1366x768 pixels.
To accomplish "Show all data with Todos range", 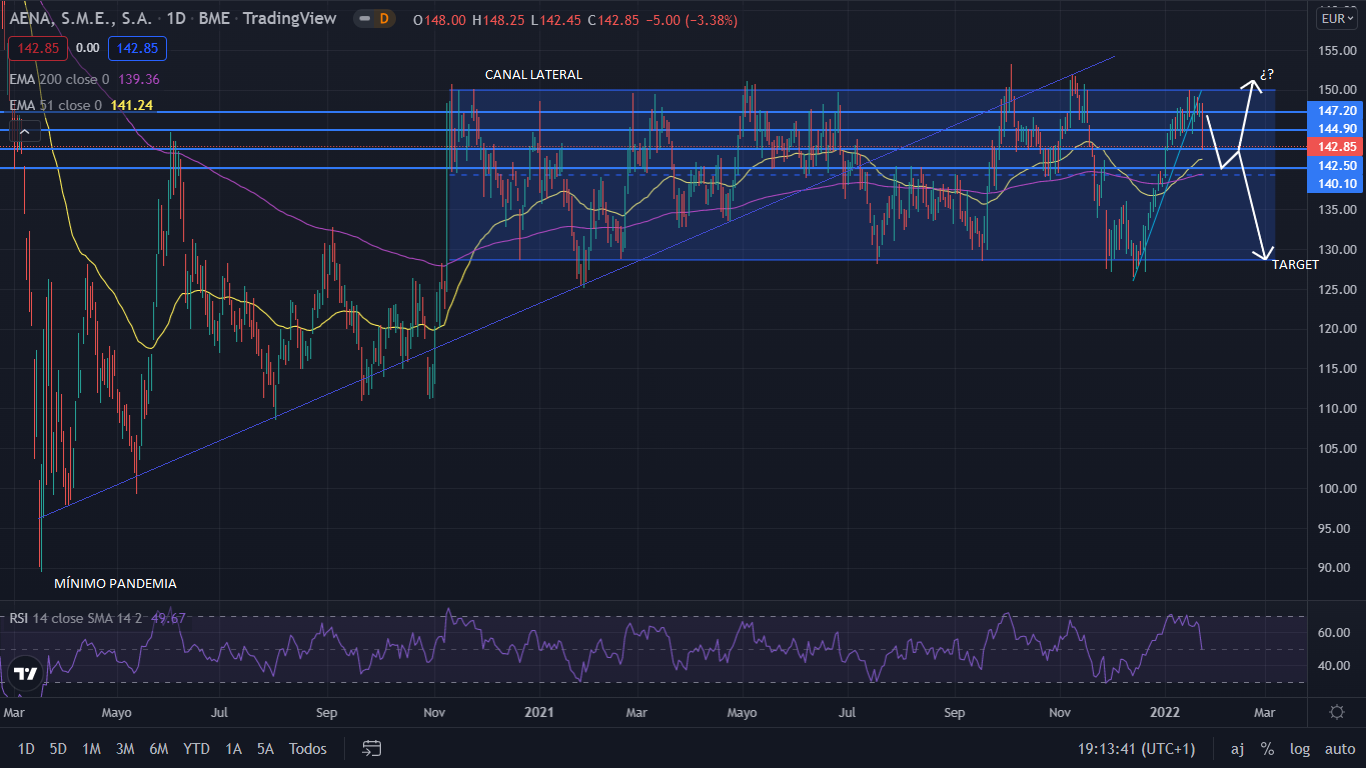I will [307, 748].
